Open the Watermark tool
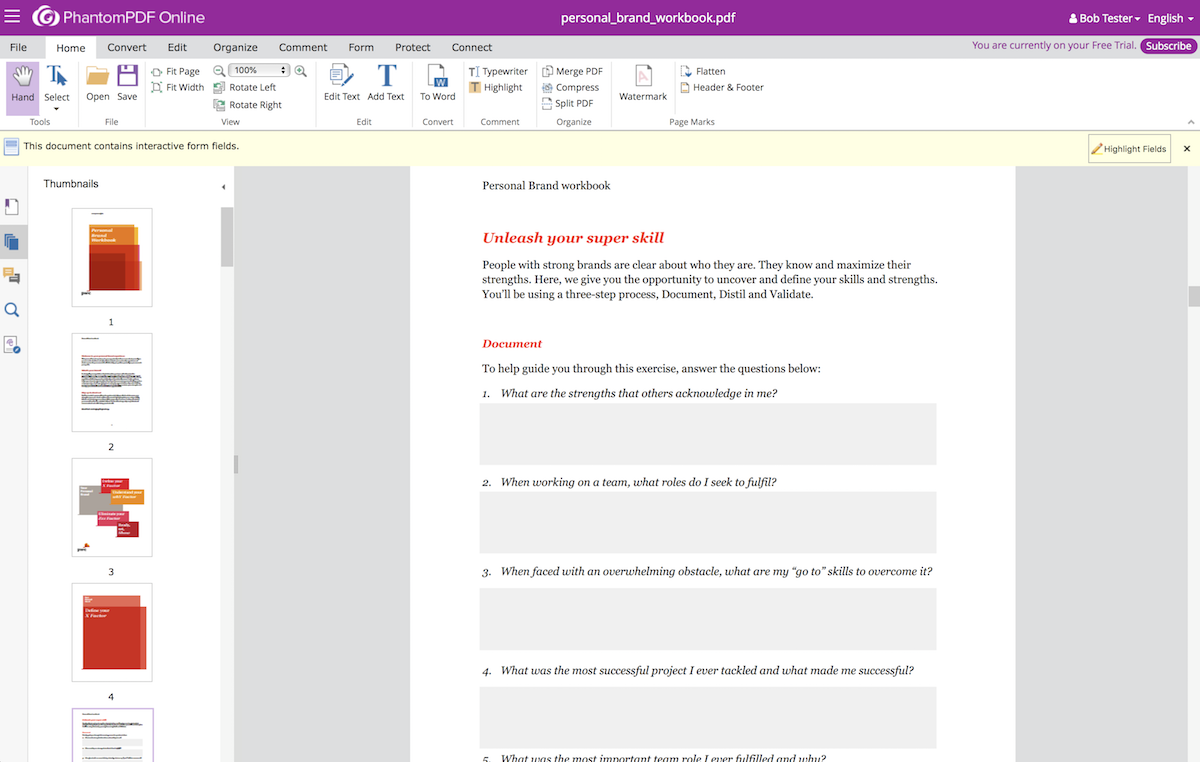Screen dimensions: 1200x762 click(642, 85)
